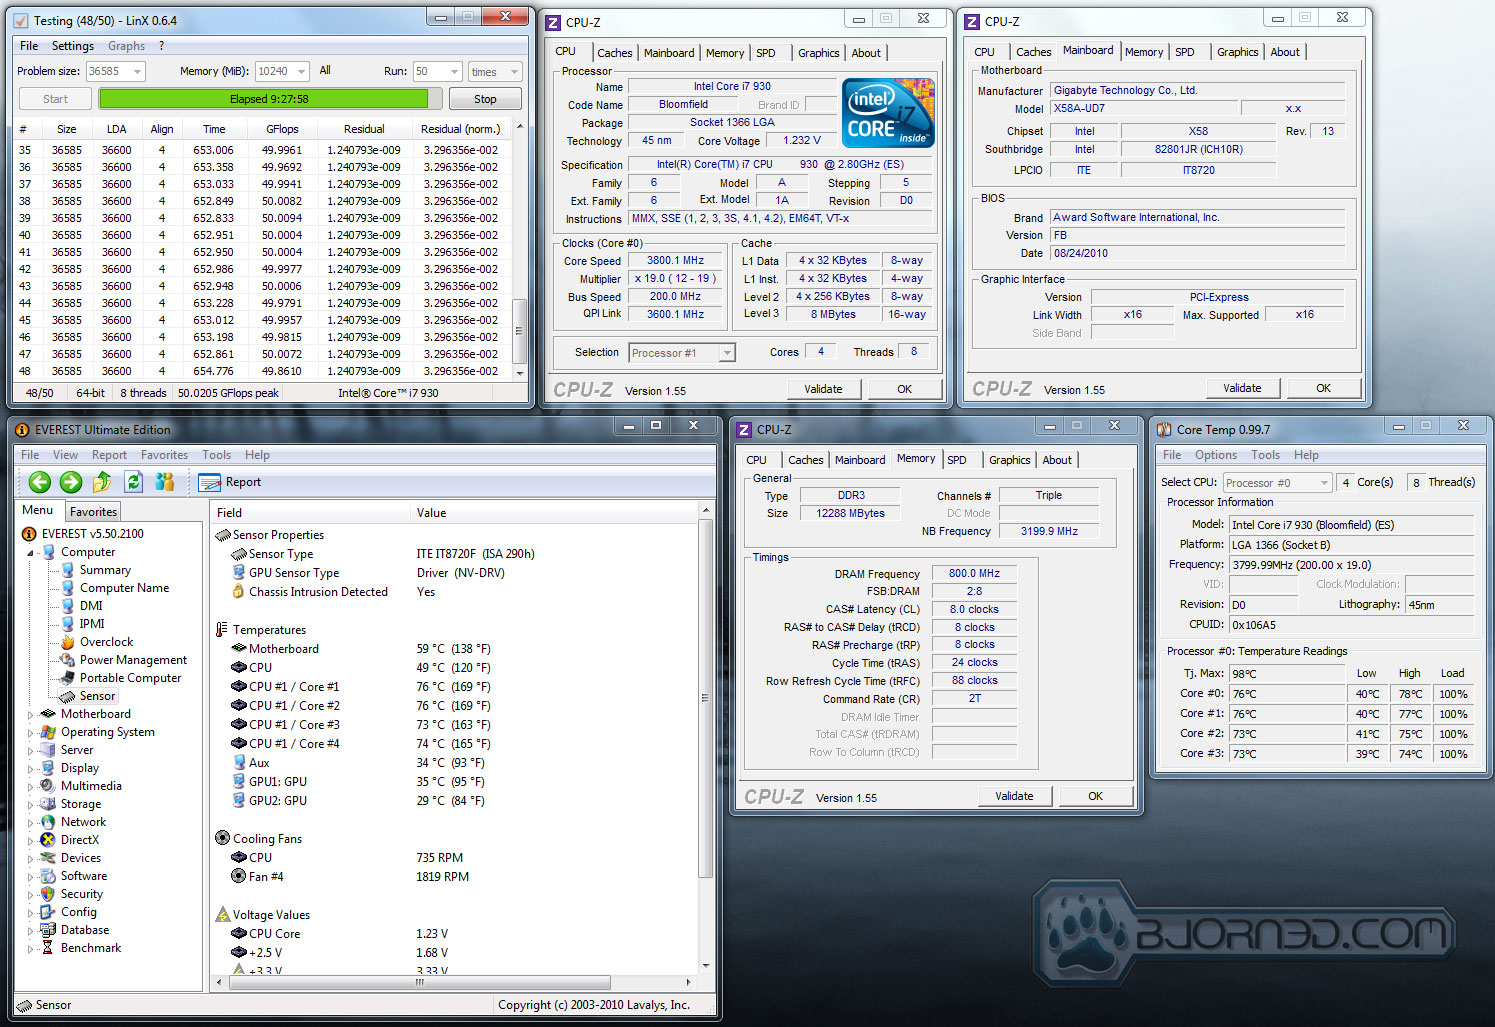Open Core Temp Options menu
Viewport: 1495px width, 1027px height.
tap(1215, 455)
